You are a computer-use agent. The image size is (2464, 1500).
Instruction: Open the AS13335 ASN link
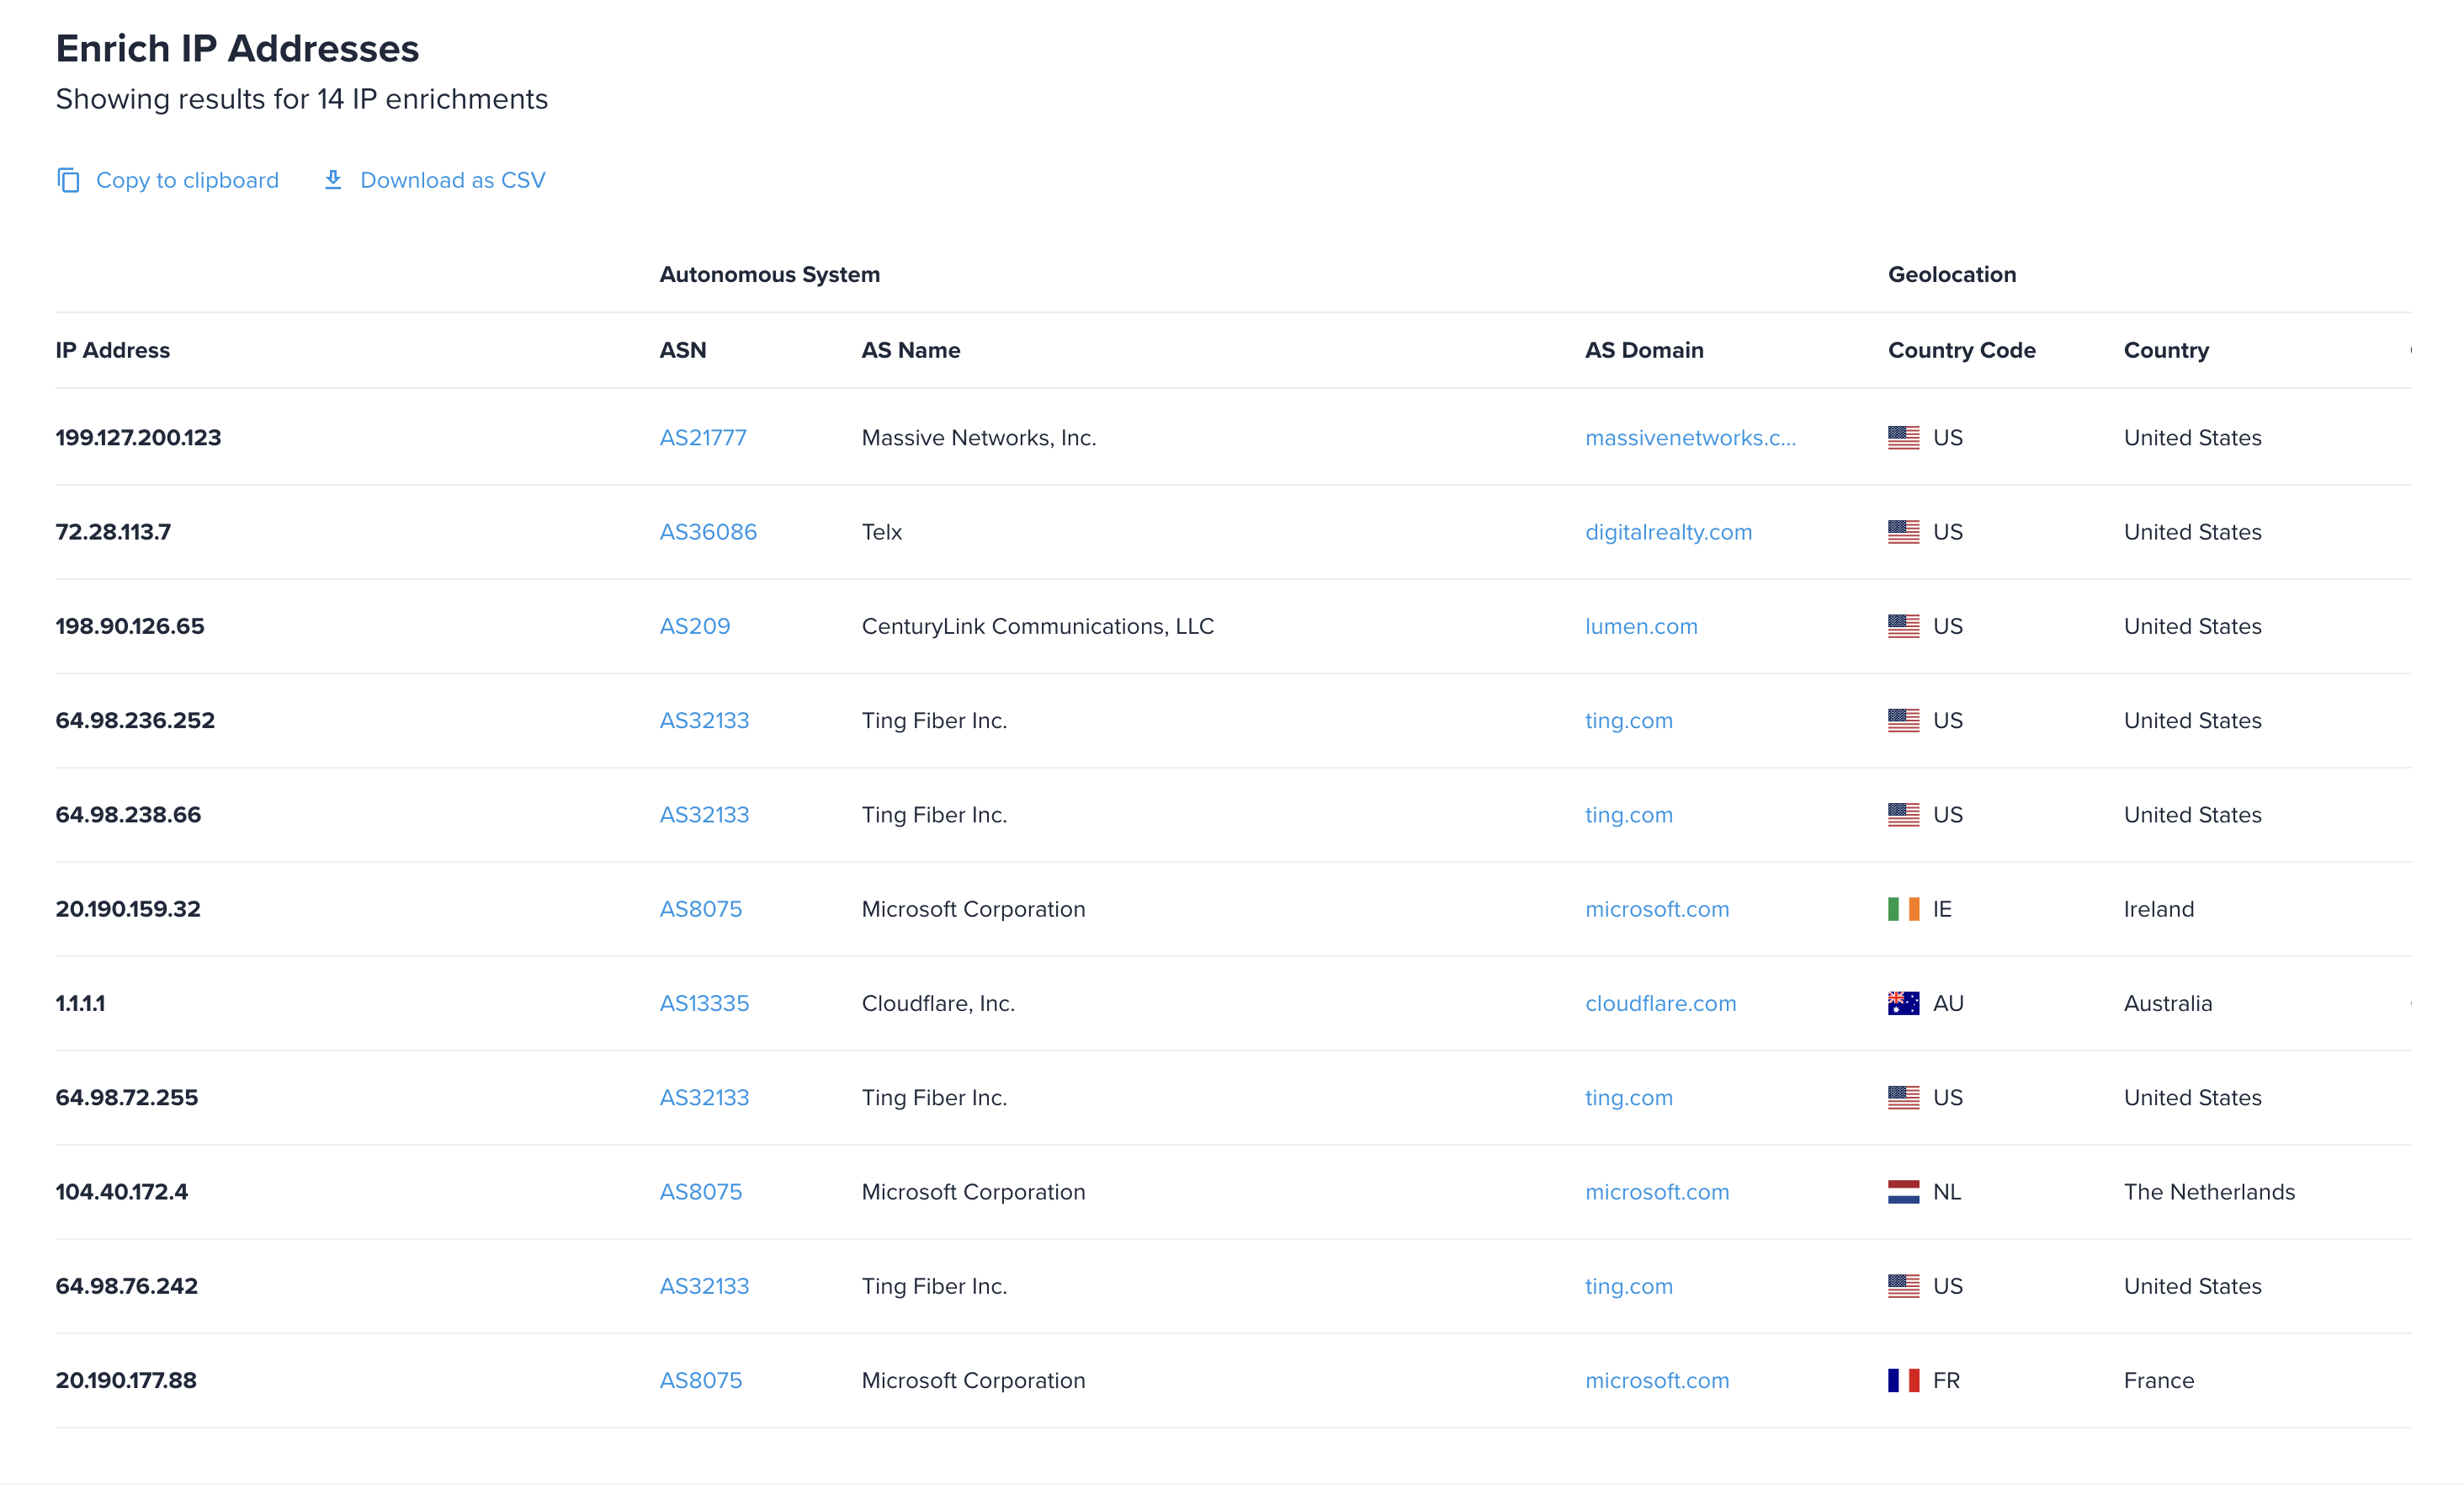(704, 1003)
